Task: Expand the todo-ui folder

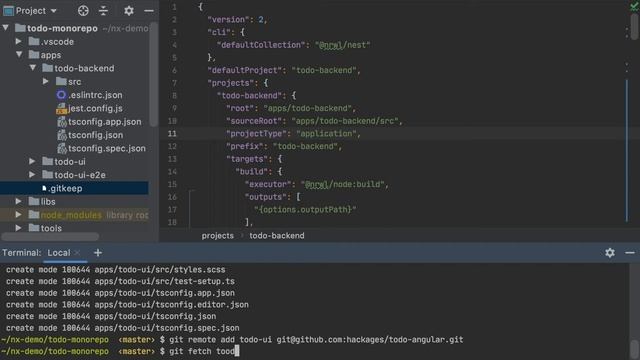Action: point(32,162)
